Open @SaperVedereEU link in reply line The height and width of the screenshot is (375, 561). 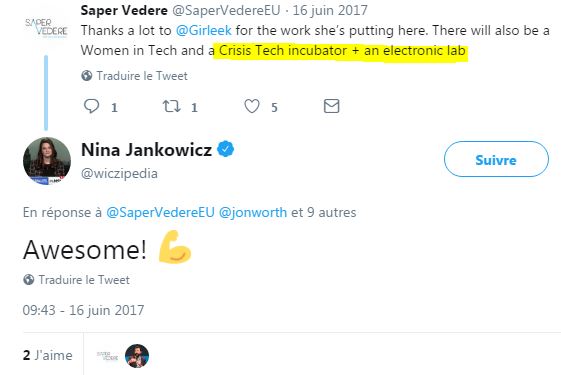coord(160,212)
